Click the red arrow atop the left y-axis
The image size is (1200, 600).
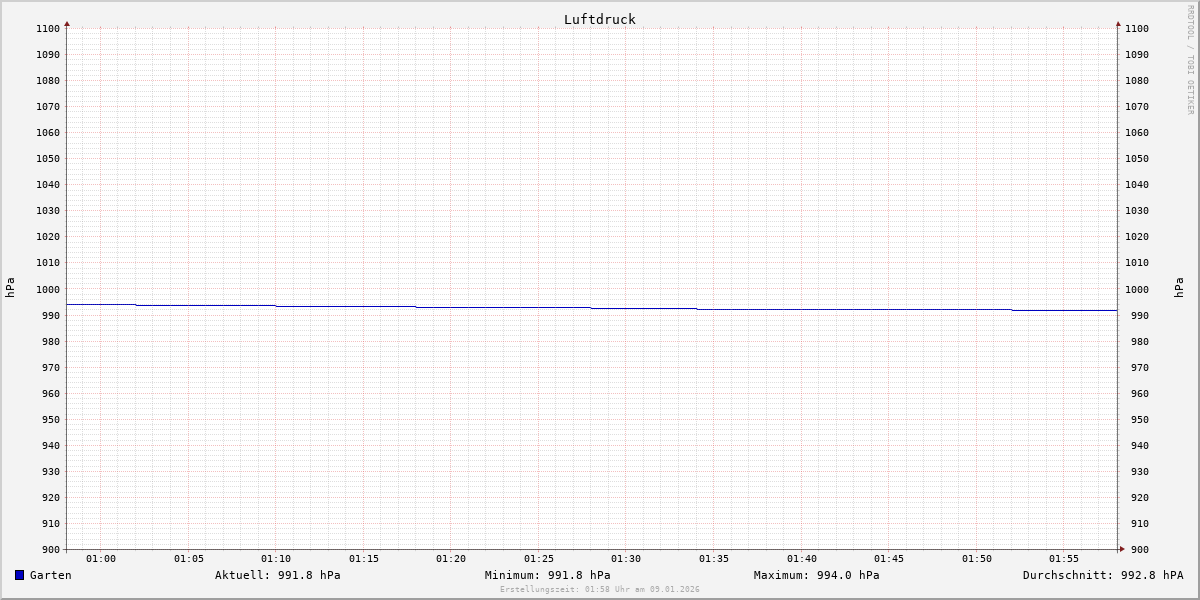[x=67, y=23]
